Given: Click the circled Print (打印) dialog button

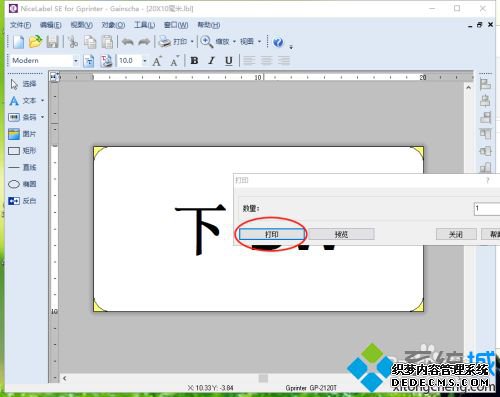Looking at the screenshot, I should pyautogui.click(x=272, y=234).
